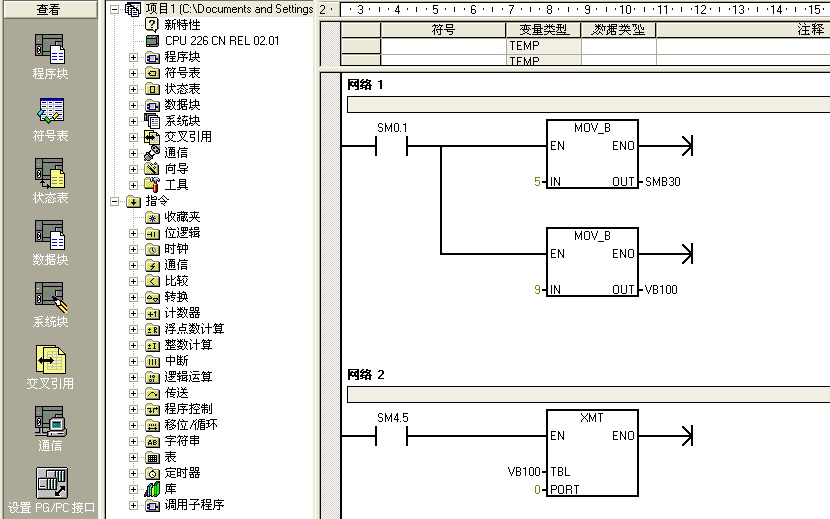Click the 时钟 clock instruction folder icon
The width and height of the screenshot is (830, 519).
pos(152,249)
